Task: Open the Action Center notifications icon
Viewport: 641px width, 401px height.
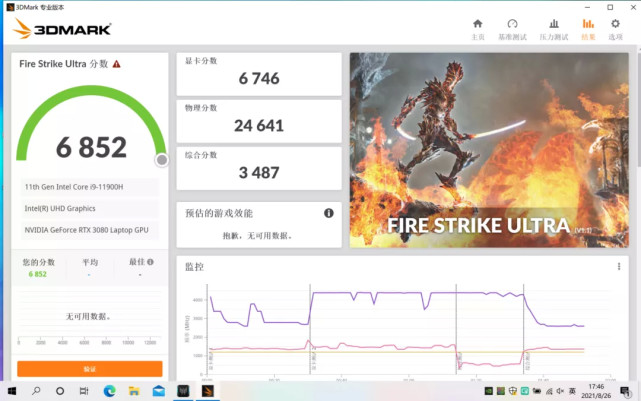Action: (x=625, y=392)
